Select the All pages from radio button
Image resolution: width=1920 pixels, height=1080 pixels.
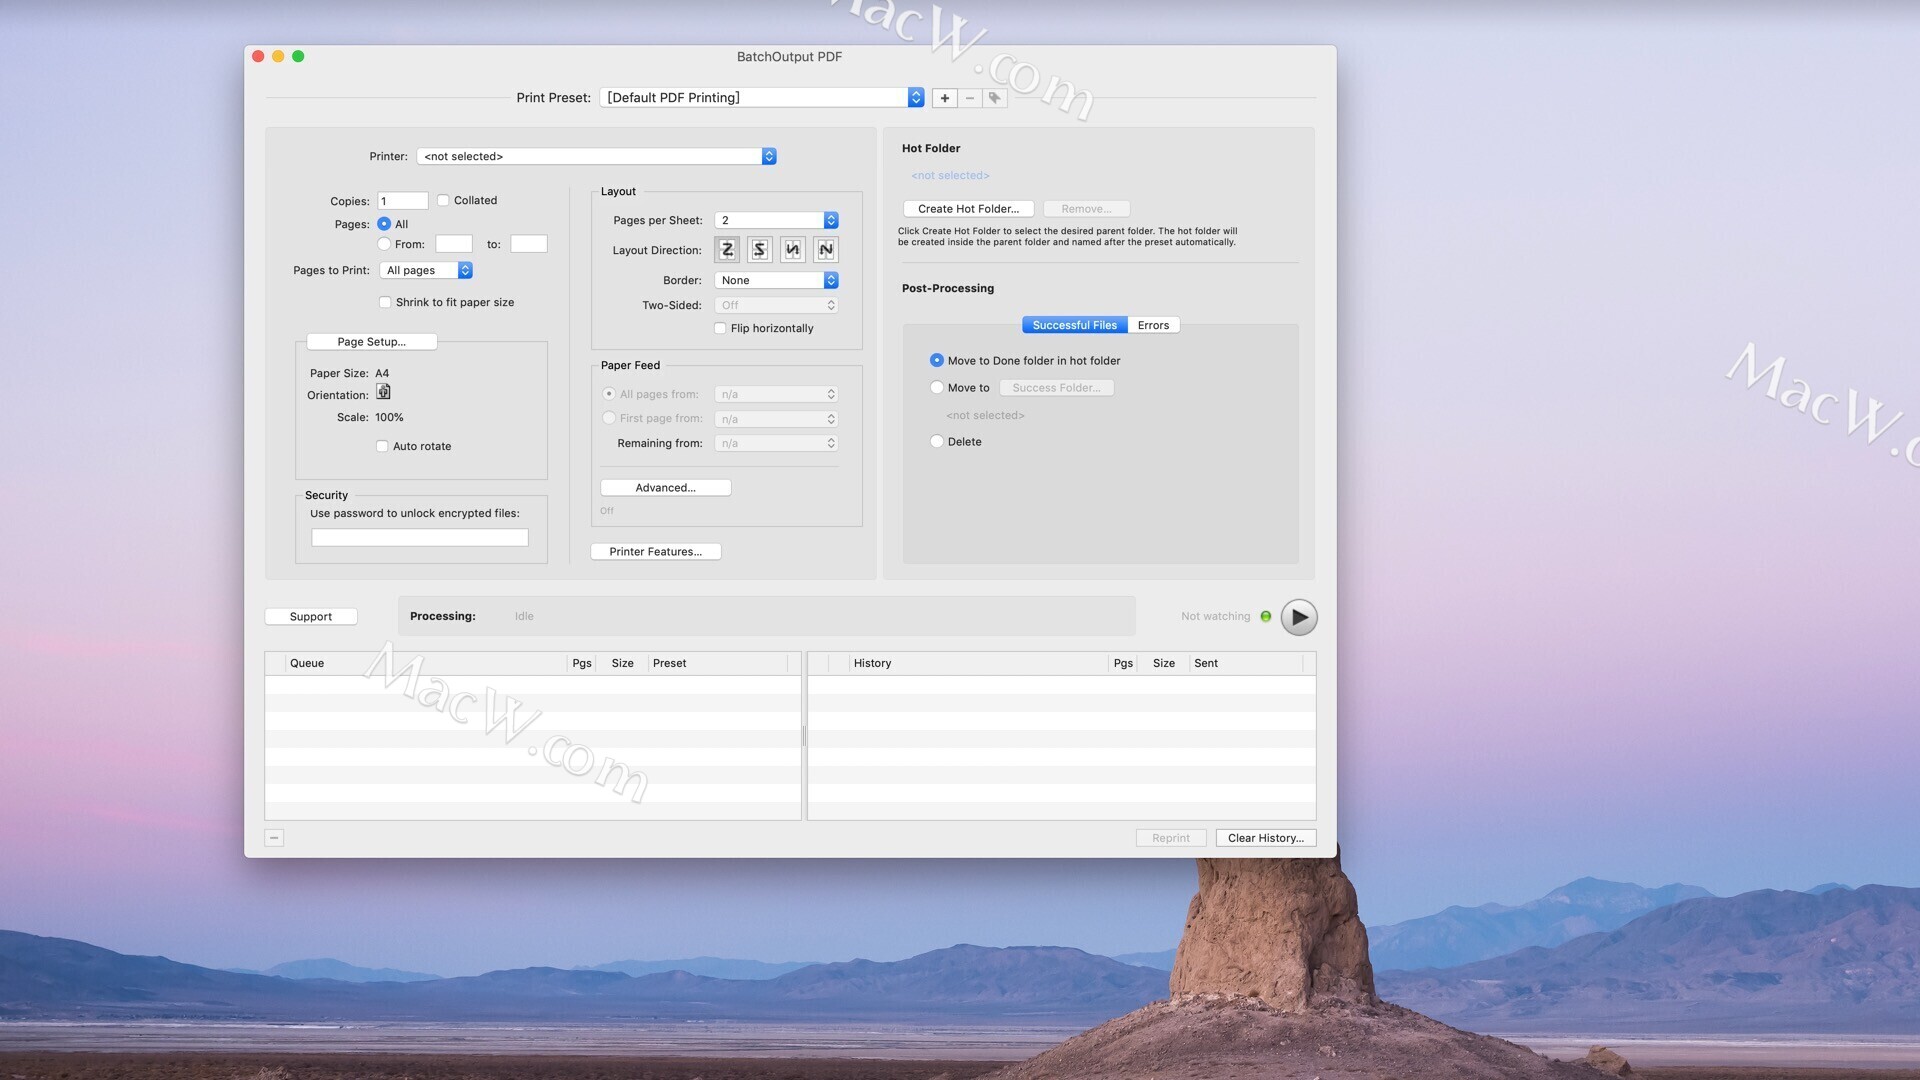(x=609, y=394)
